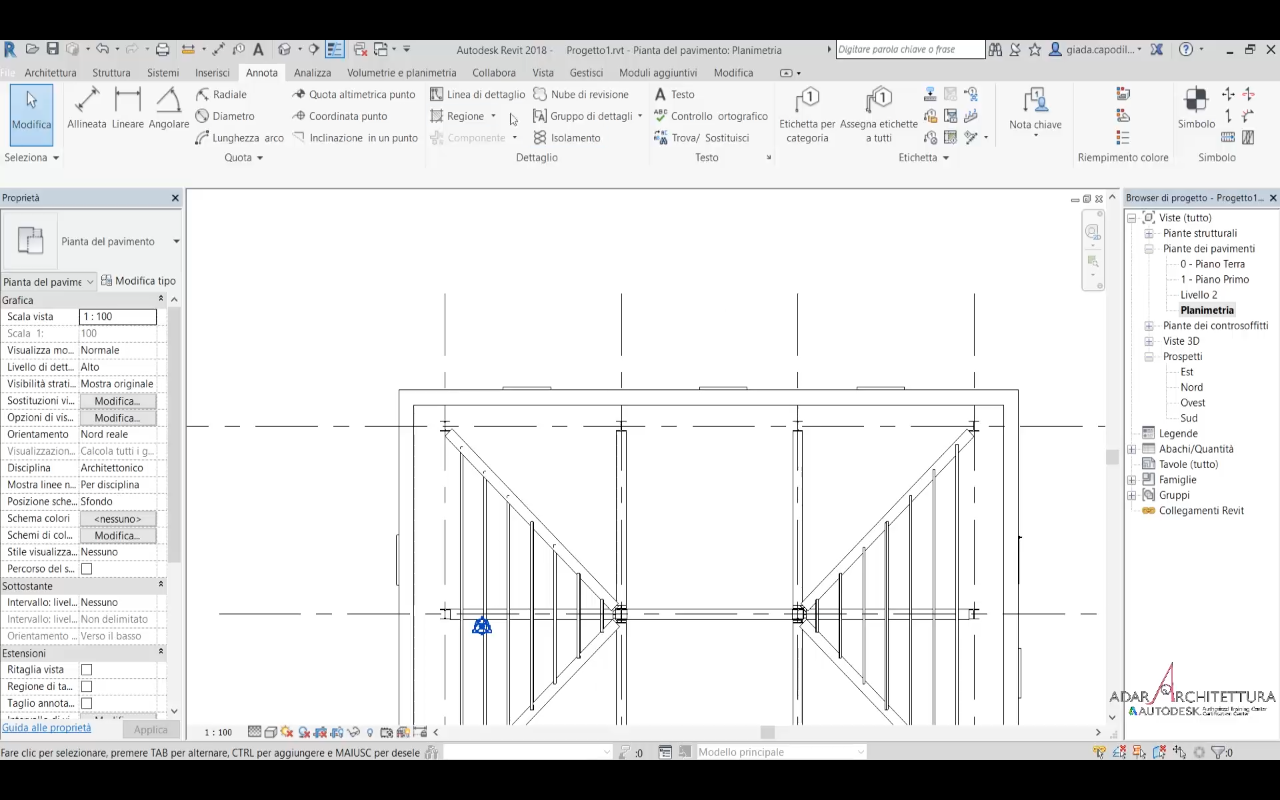Expand the Famiglie tree node
1280x800 pixels.
(x=1132, y=480)
